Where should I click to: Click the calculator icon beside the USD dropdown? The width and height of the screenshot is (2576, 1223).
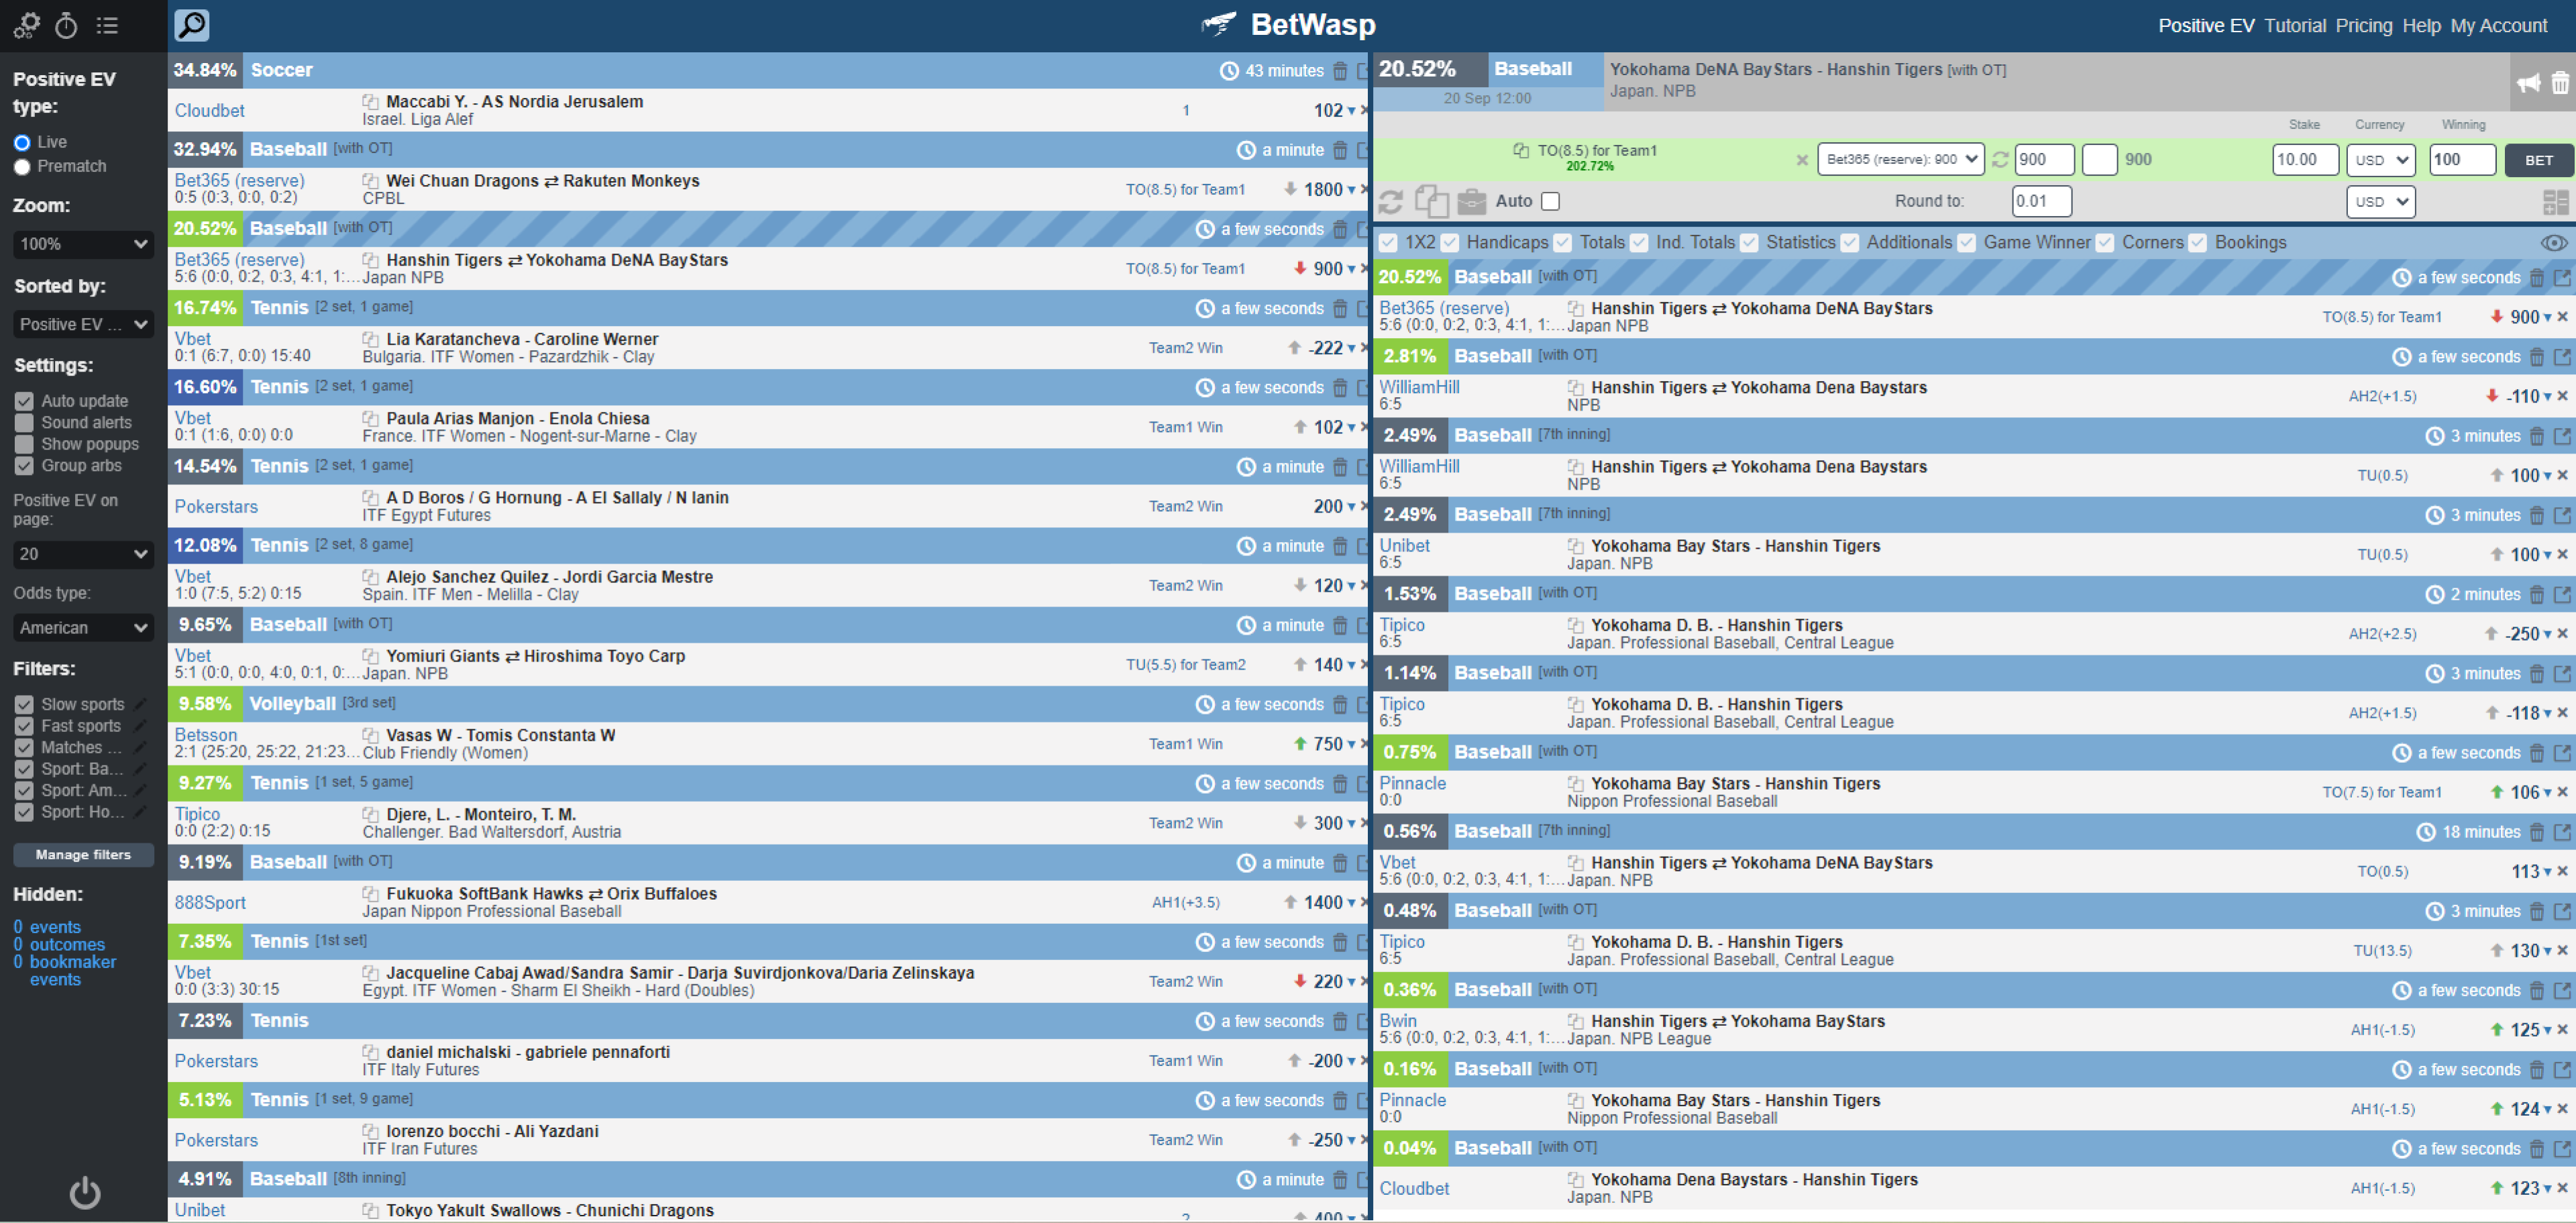[2555, 202]
